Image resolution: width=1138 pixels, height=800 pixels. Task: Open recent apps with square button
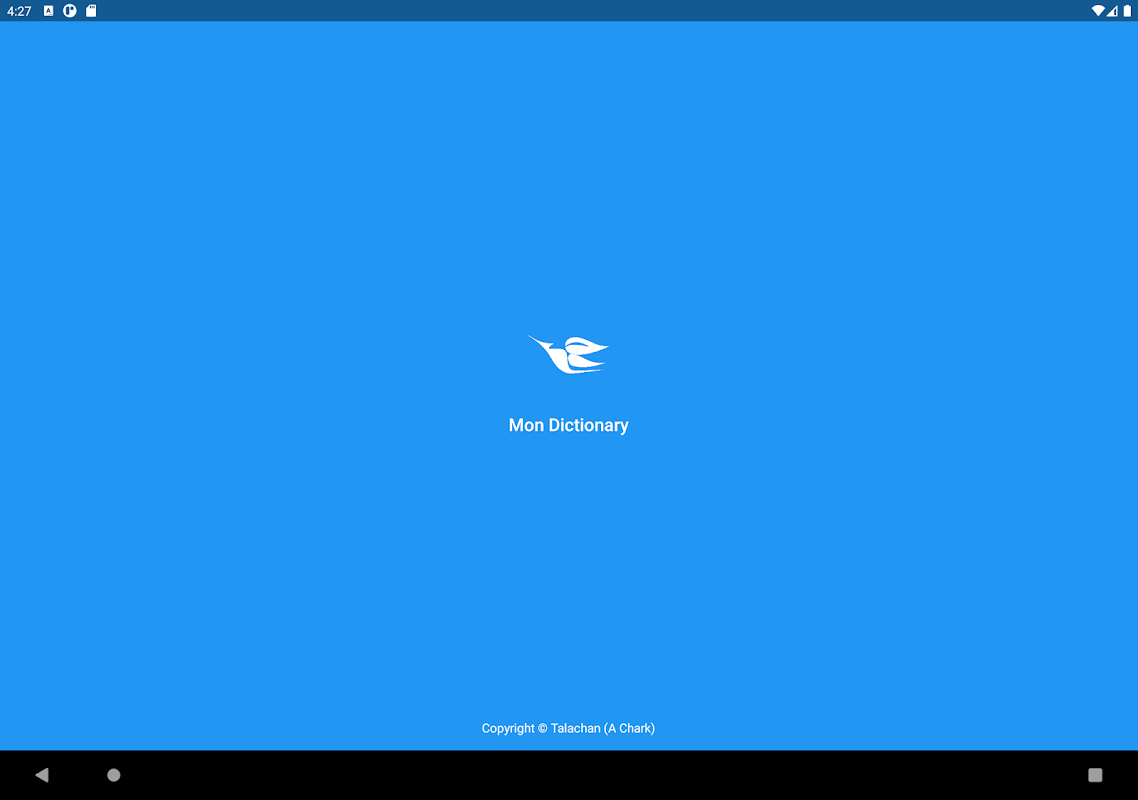tap(1095, 775)
